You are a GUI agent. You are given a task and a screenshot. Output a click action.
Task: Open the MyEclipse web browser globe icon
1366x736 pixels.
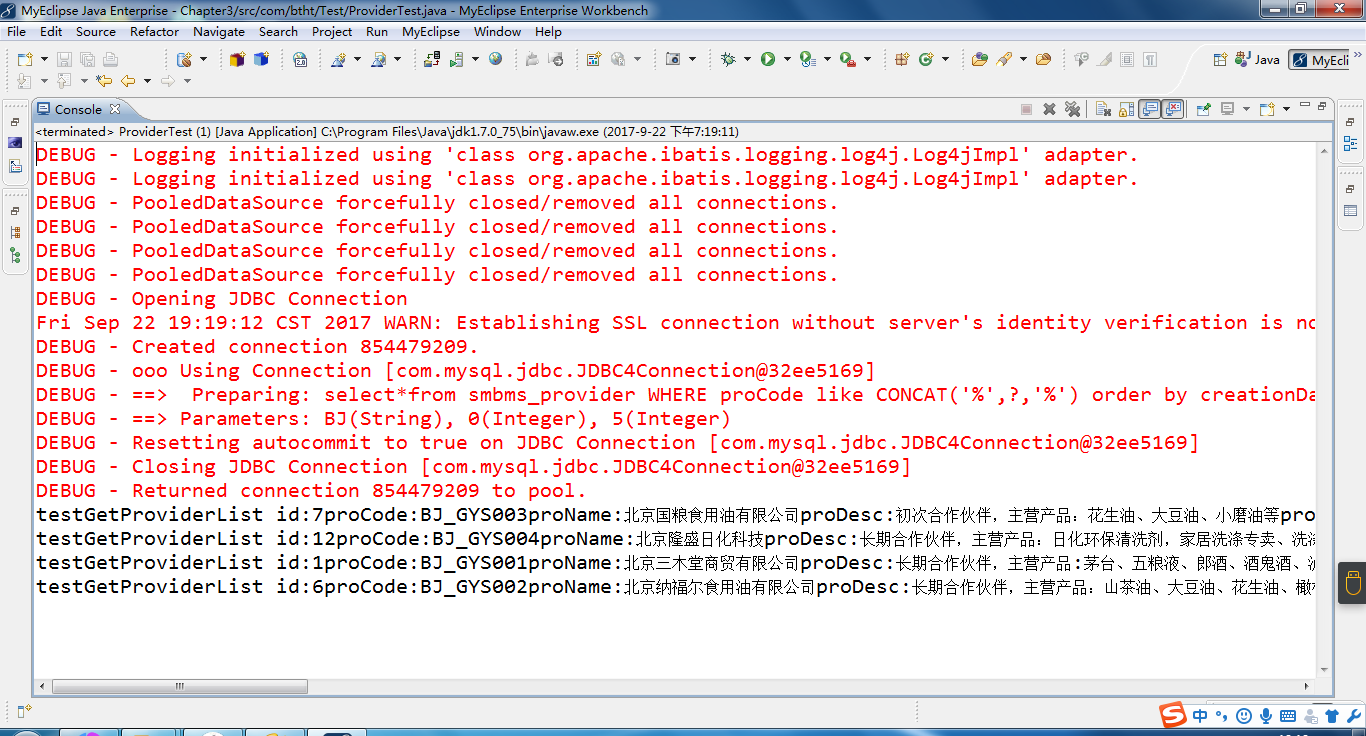click(x=495, y=59)
